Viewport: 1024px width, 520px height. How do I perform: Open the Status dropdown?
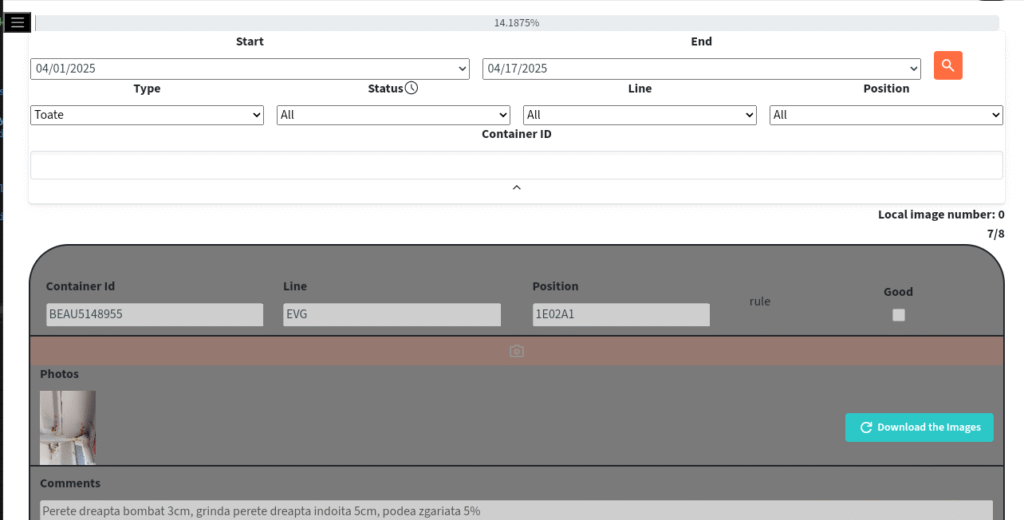click(393, 115)
